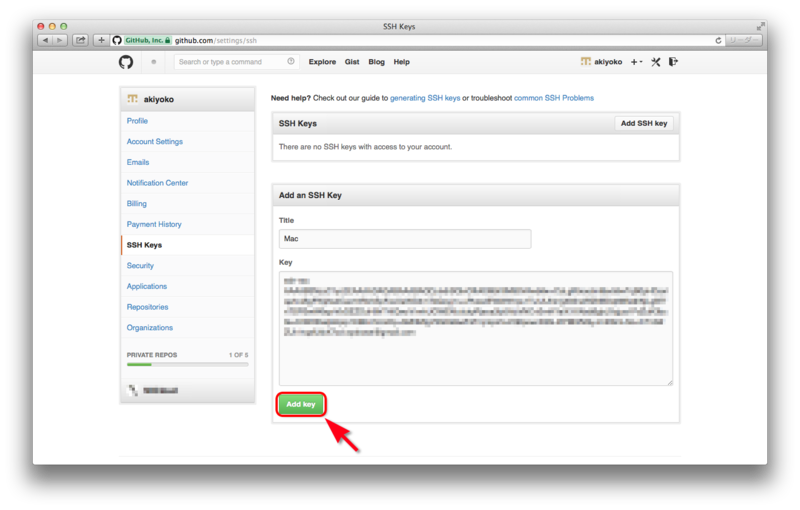Select Account Settings in sidebar

click(x=155, y=141)
